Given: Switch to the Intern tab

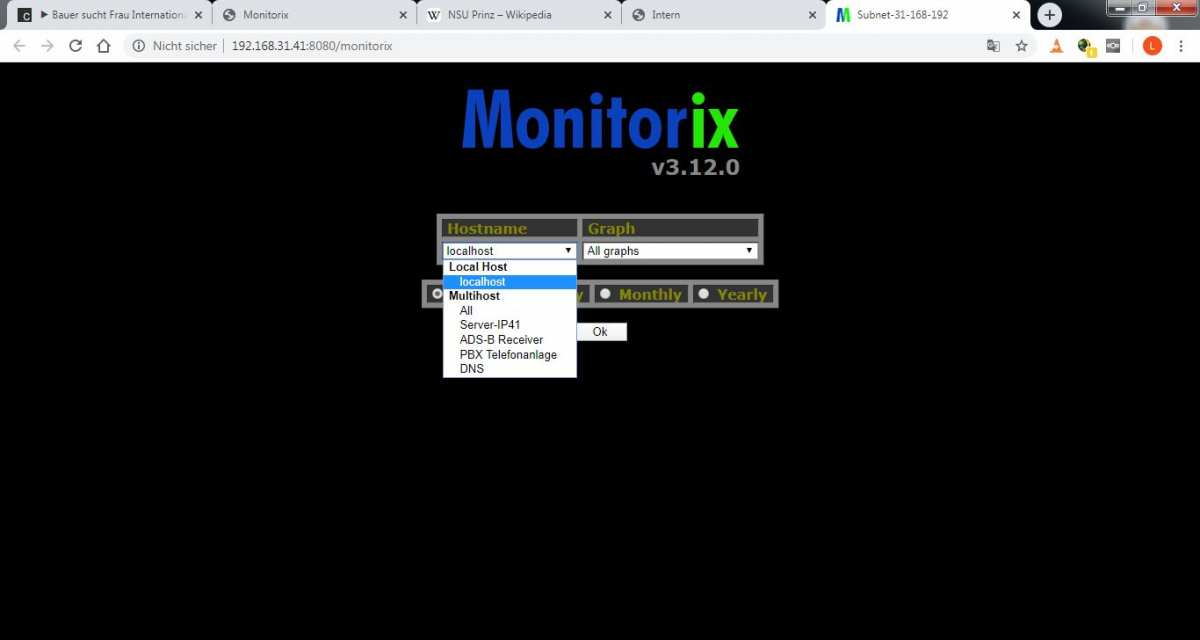Looking at the screenshot, I should click(x=722, y=15).
